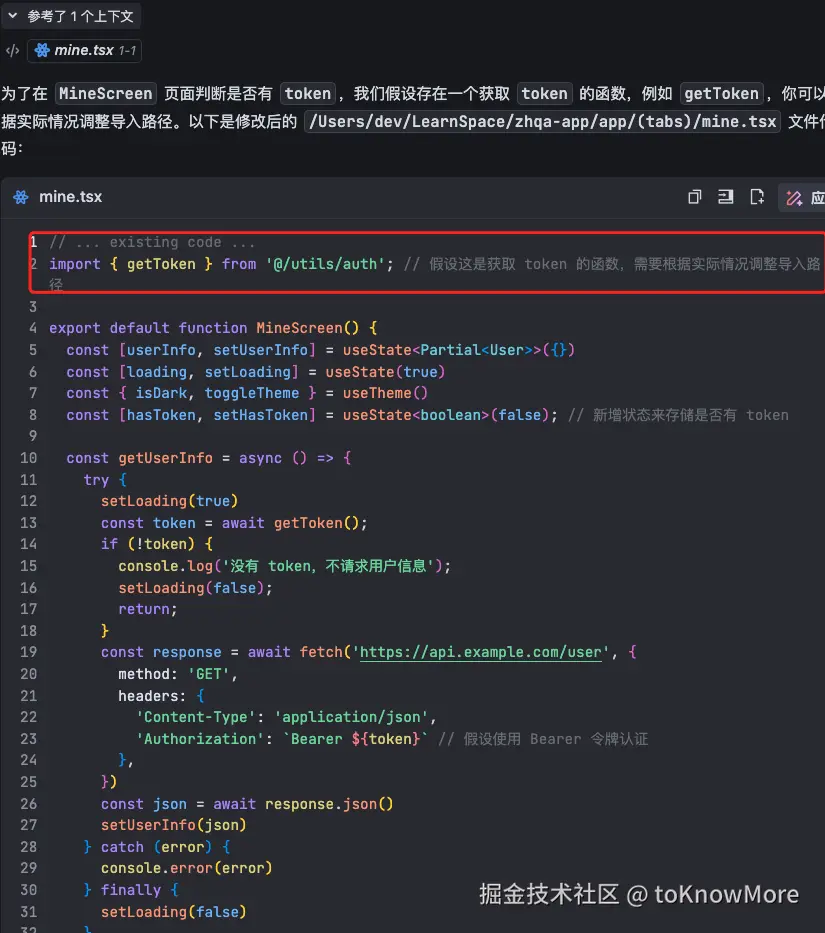Select the mine.tsx tab label in code header
The height and width of the screenshot is (933, 825).
tap(70, 197)
